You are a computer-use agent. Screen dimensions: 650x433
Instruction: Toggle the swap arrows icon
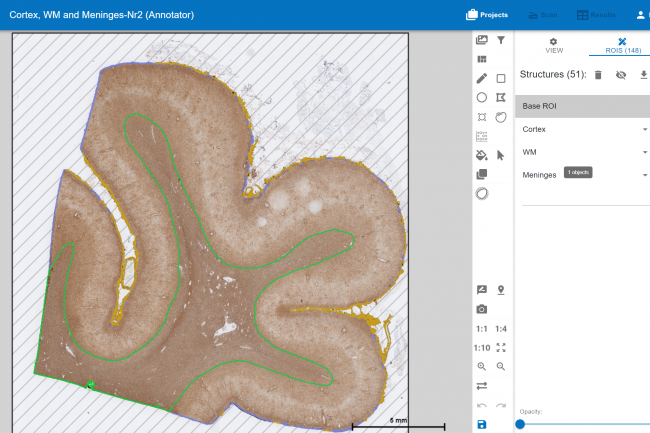pos(482,386)
